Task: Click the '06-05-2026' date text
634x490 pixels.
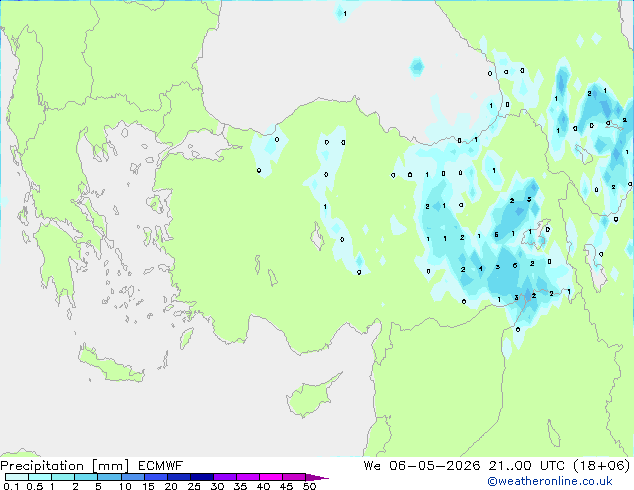Action: (435, 466)
